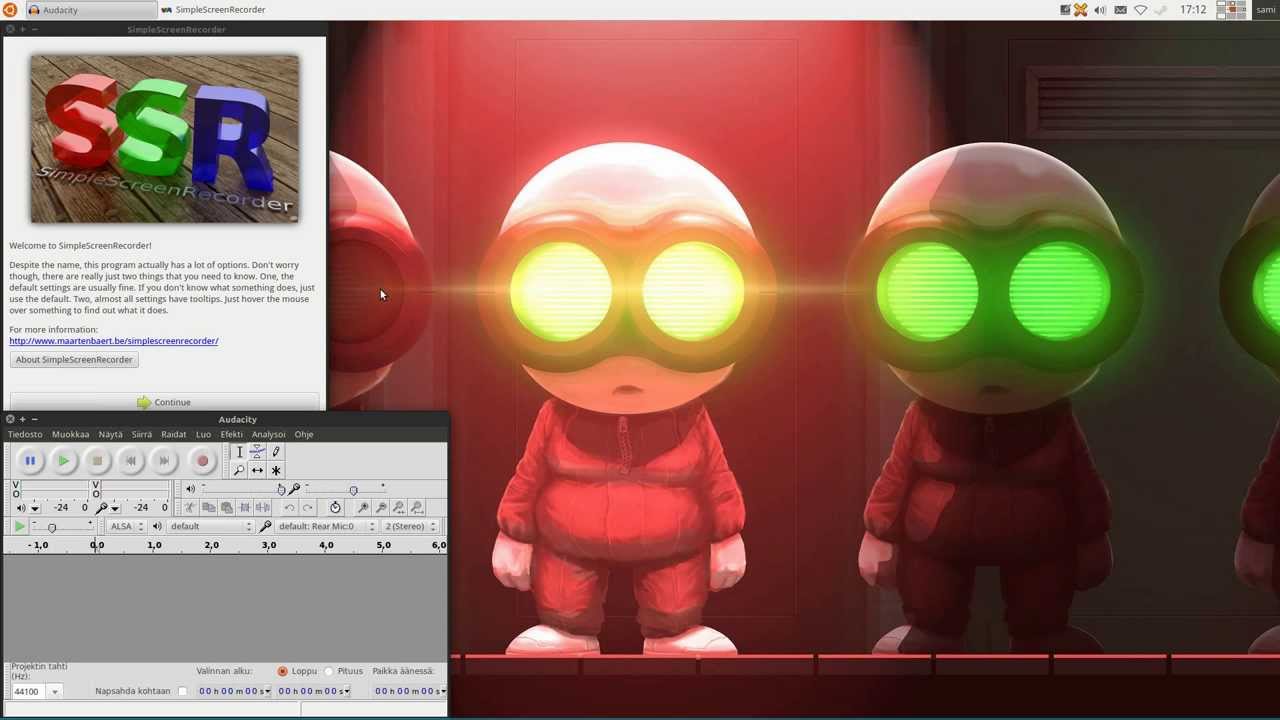
Task: Click the Continue button in SimpleScreenRecorder
Action: 164,402
